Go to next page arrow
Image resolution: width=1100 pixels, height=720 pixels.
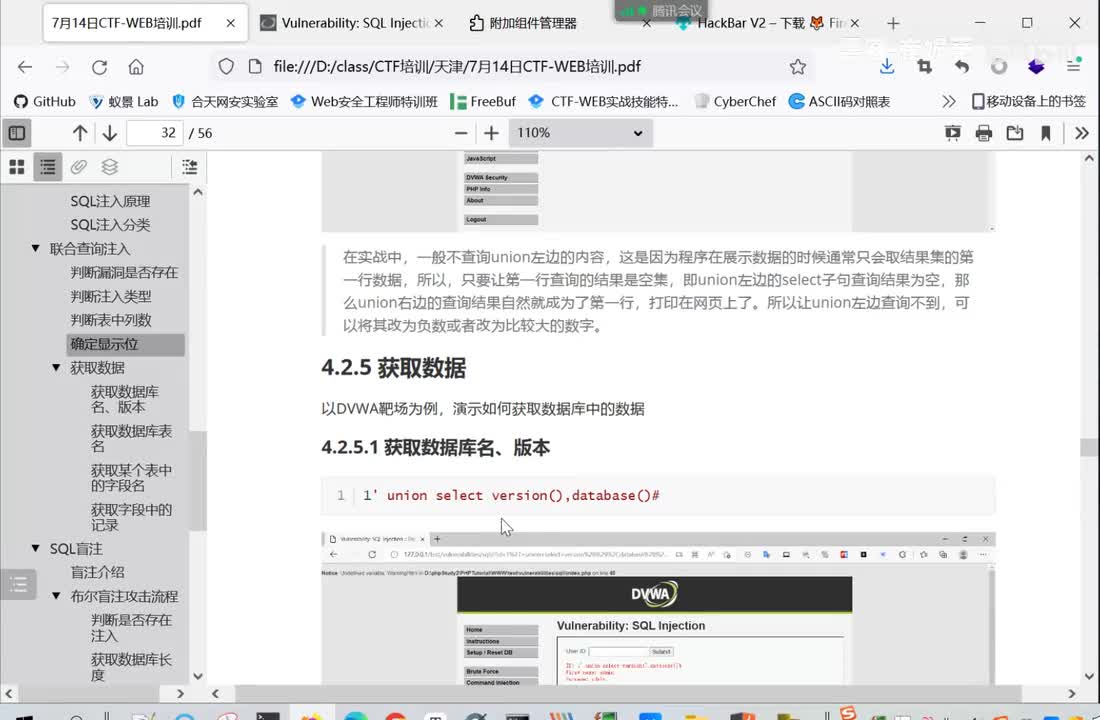click(x=109, y=133)
